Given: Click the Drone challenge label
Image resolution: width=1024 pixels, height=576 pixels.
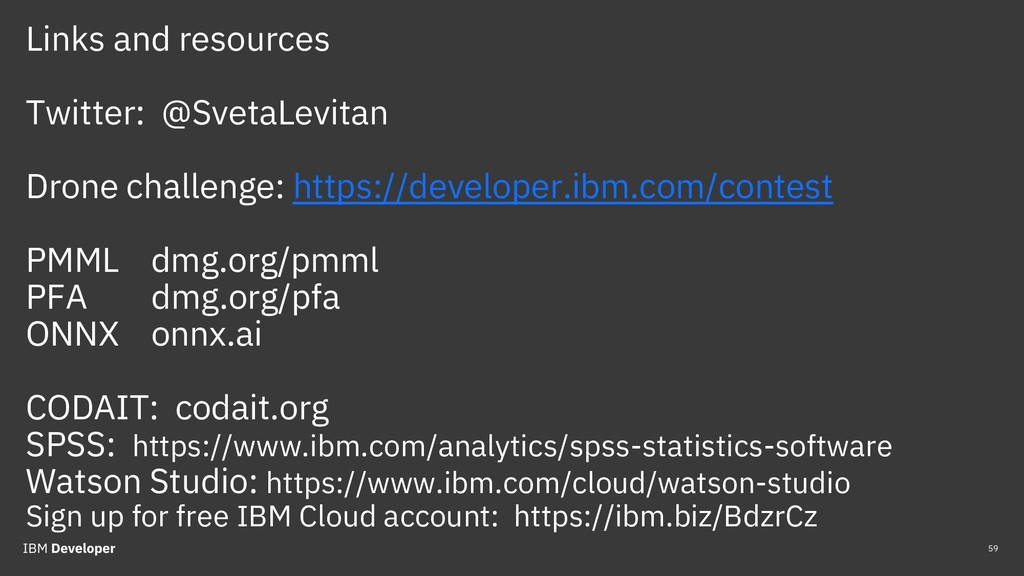Looking at the screenshot, I should pyautogui.click(x=155, y=187).
